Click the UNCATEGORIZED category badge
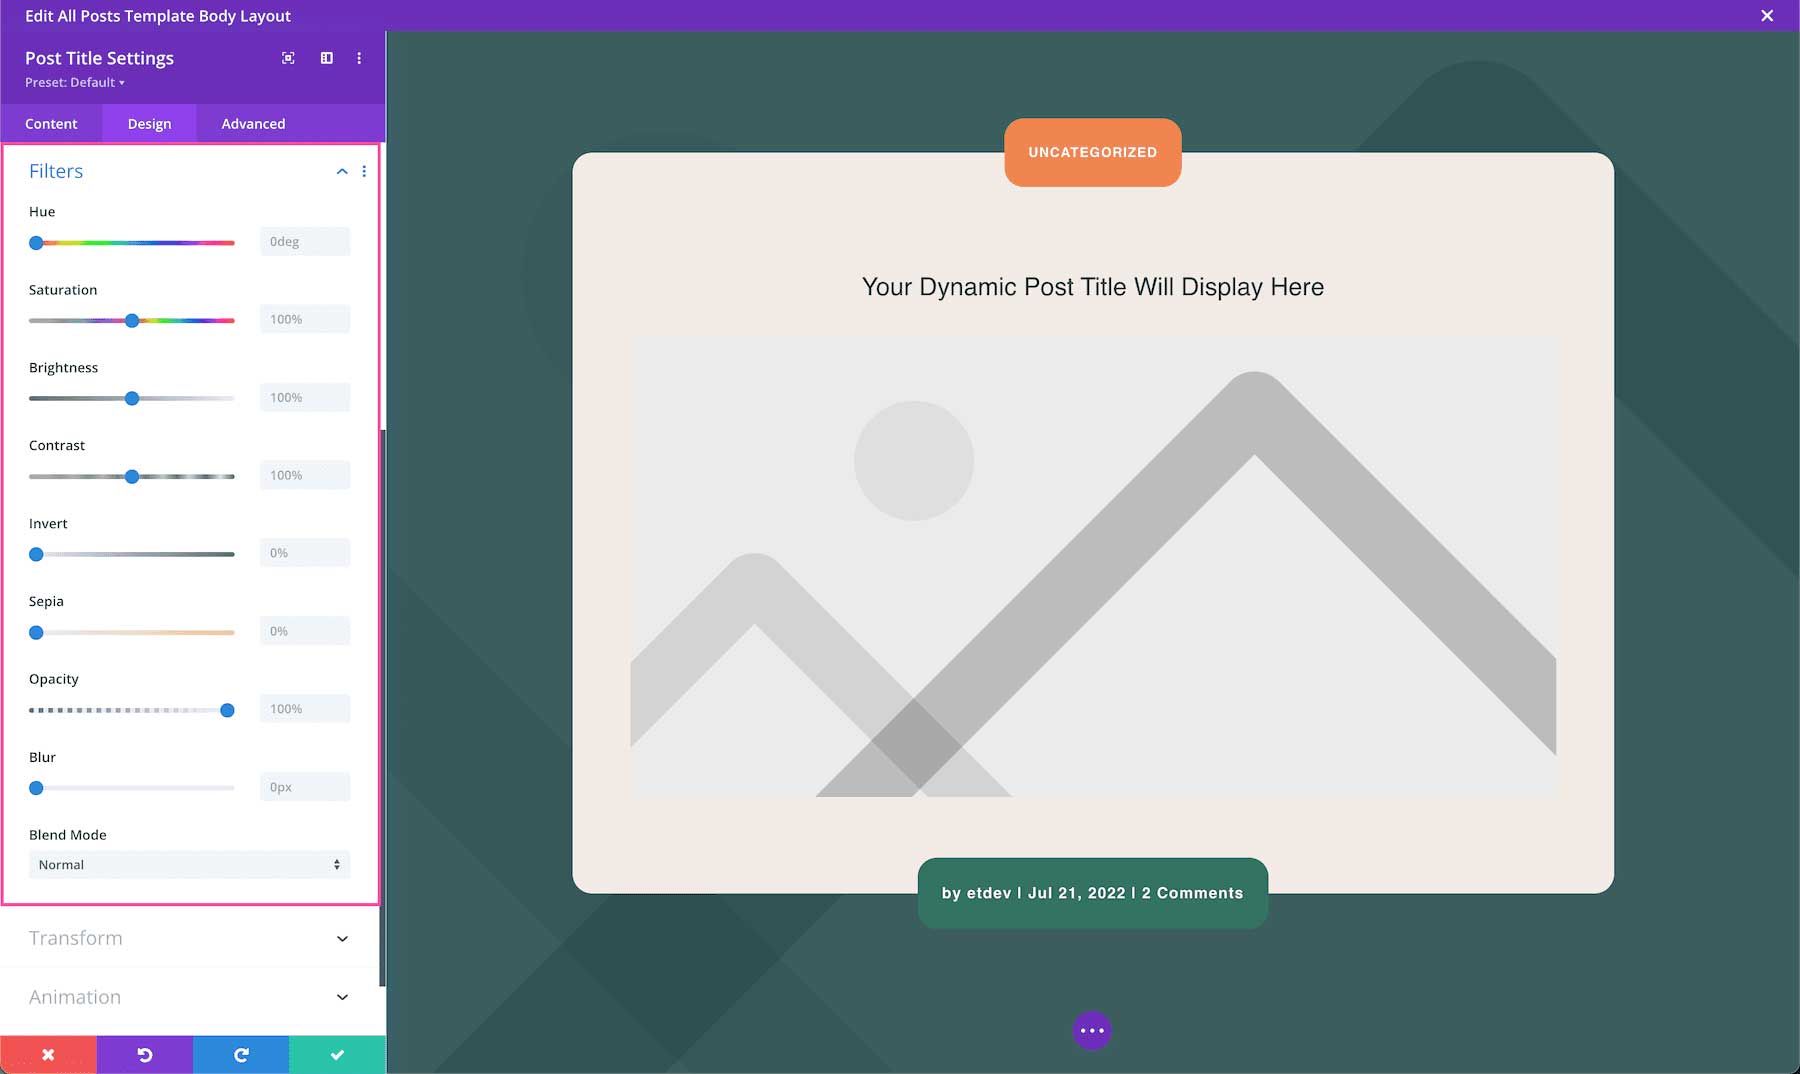 tap(1092, 152)
